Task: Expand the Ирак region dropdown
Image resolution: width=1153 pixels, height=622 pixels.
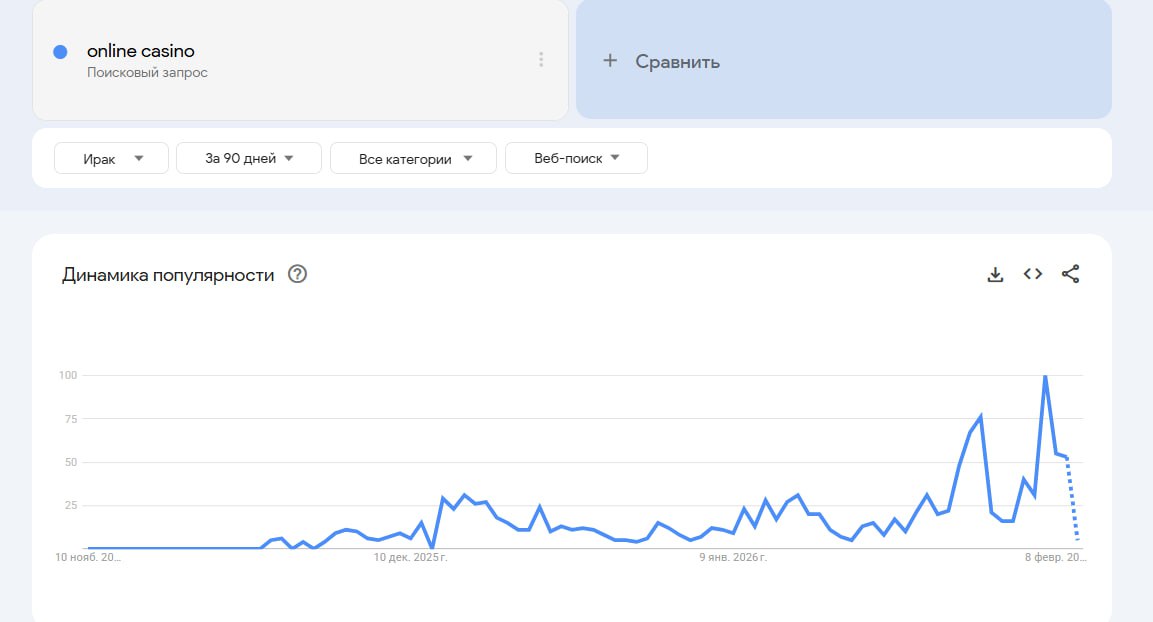Action: (x=111, y=158)
